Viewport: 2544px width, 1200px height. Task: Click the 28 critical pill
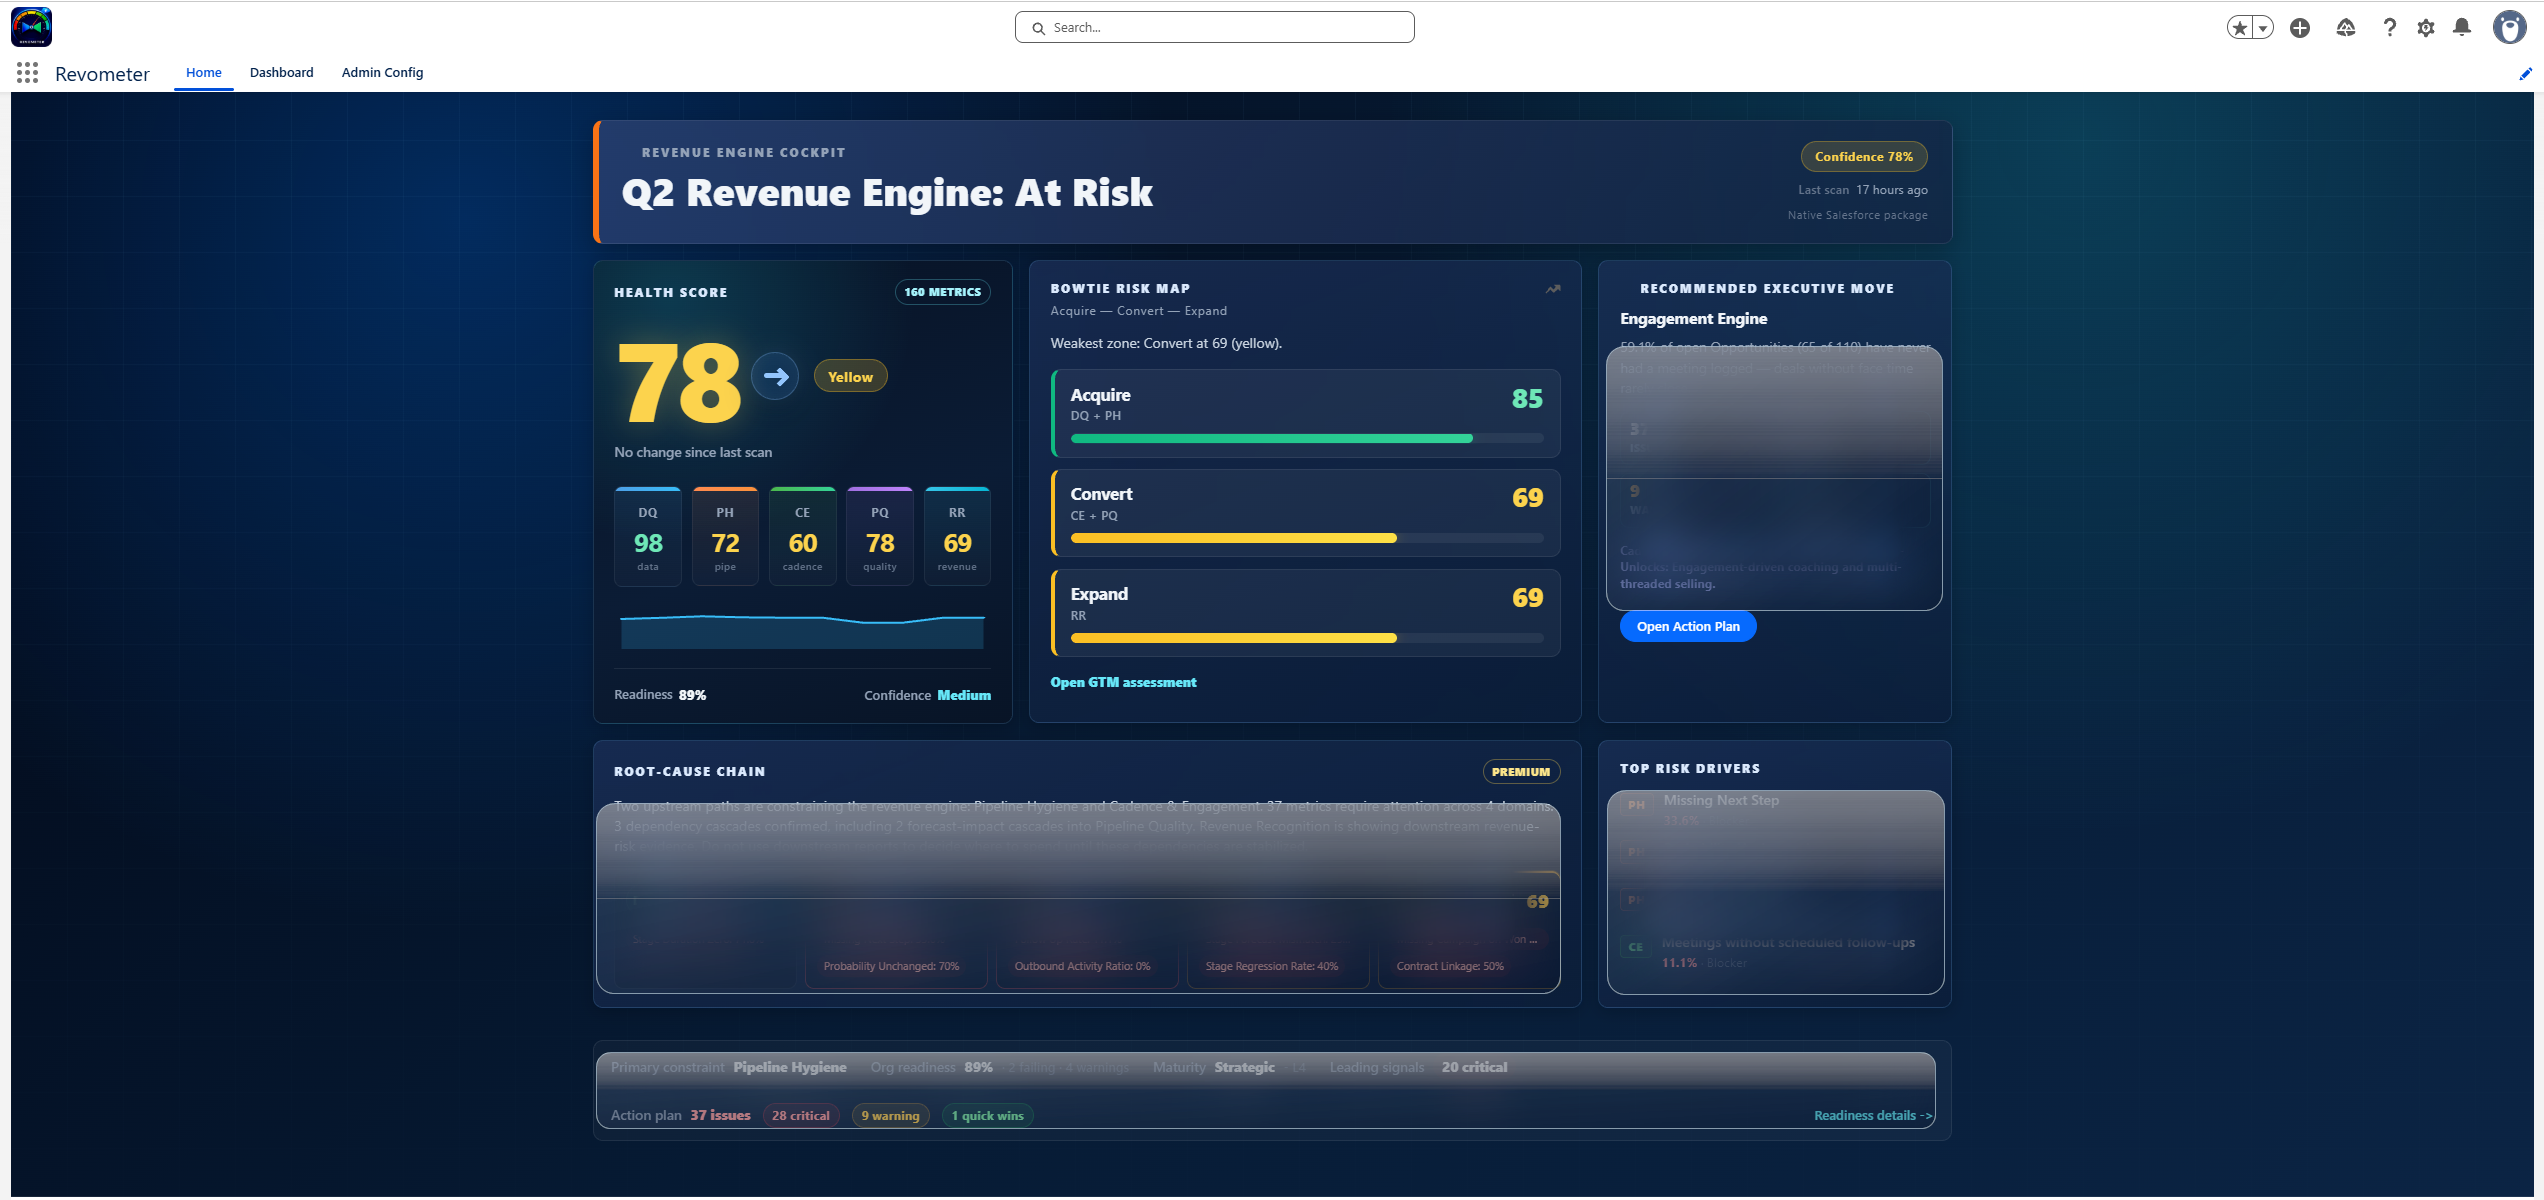point(800,1116)
